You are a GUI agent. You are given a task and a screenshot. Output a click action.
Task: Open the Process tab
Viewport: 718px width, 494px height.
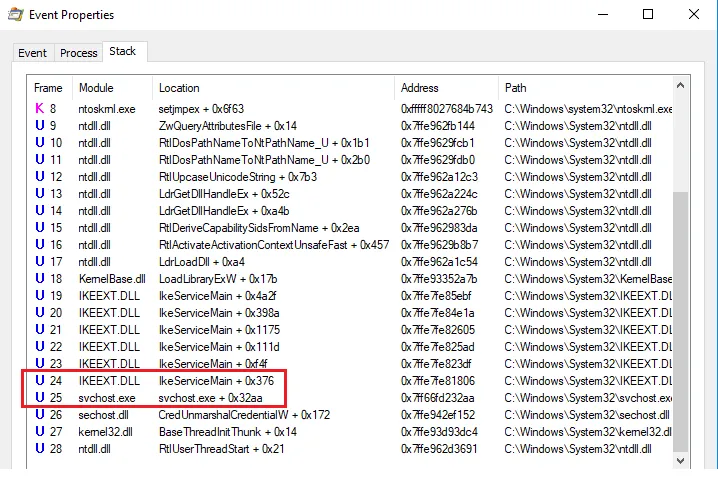tap(78, 53)
